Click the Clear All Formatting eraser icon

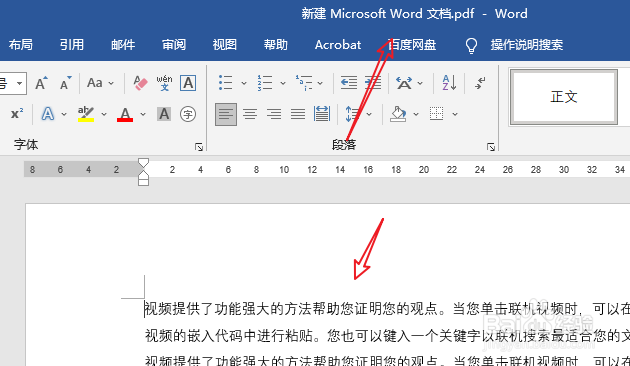point(140,83)
